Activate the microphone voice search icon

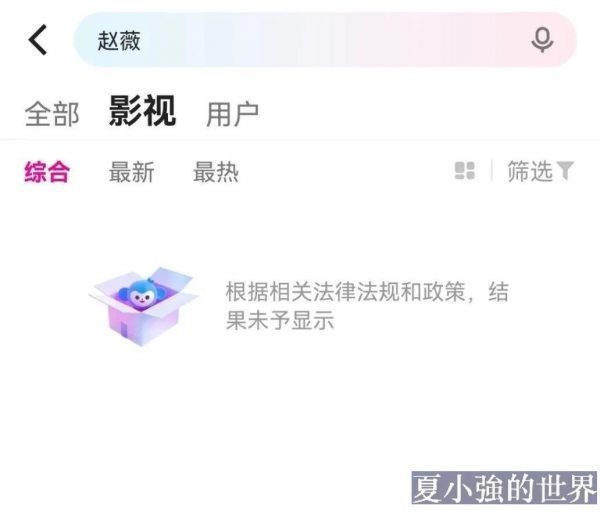542,40
